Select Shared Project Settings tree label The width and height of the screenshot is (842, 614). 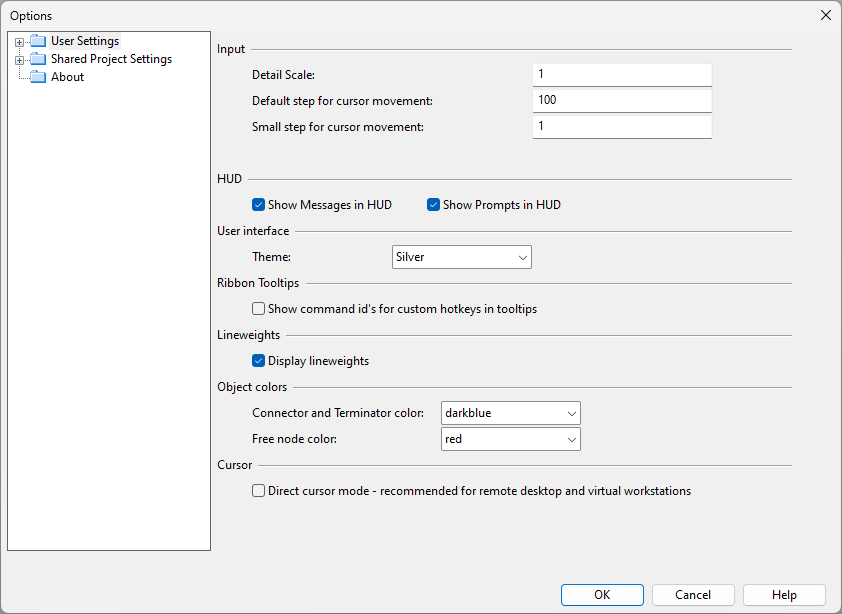coord(111,59)
